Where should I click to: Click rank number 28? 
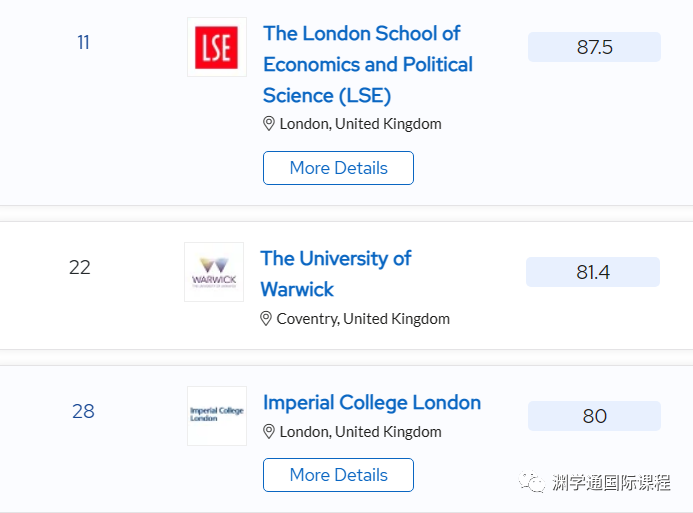83,411
